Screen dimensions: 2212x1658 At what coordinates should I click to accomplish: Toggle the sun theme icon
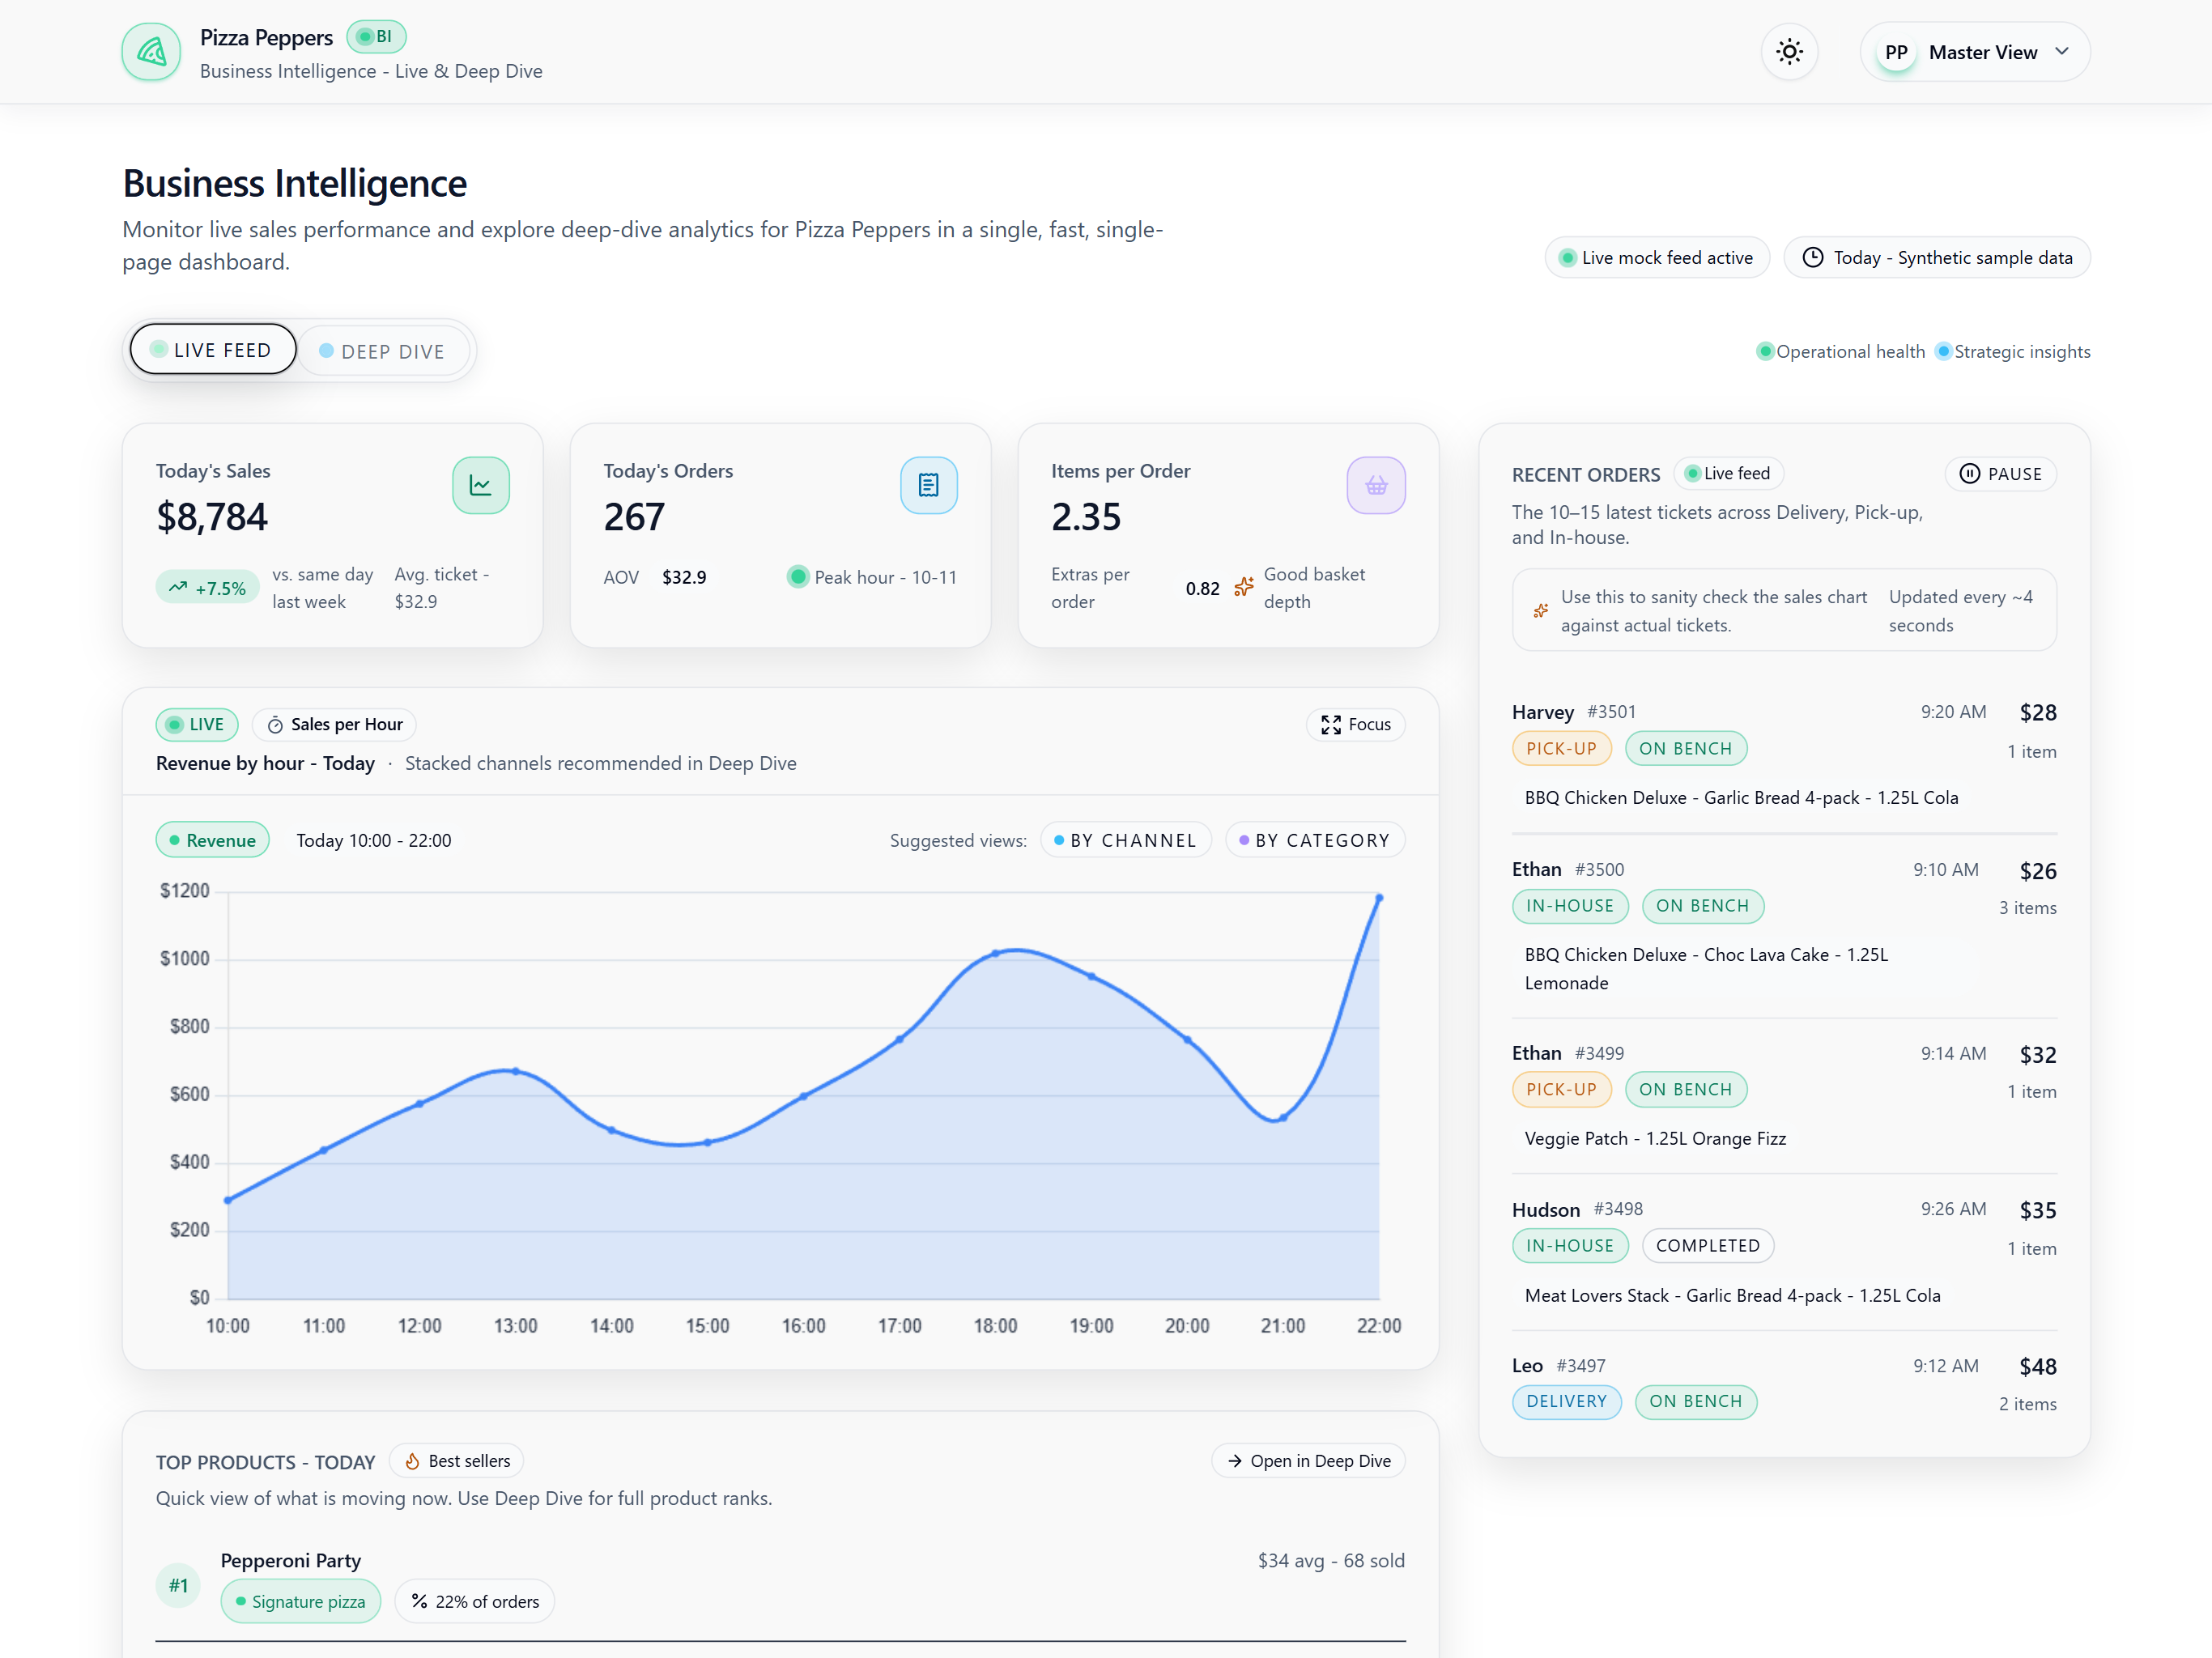coord(1789,52)
